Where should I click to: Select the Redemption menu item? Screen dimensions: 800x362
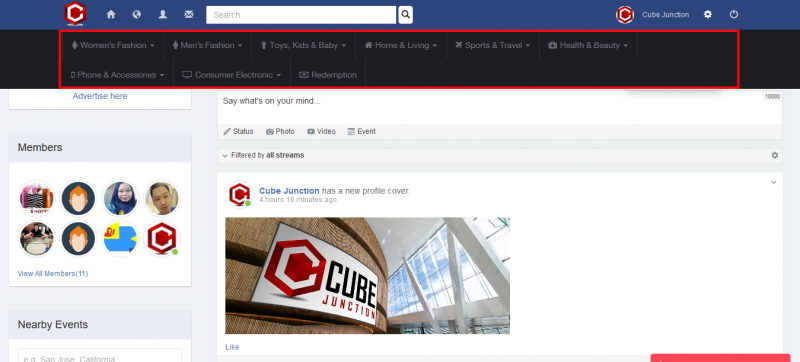point(328,75)
